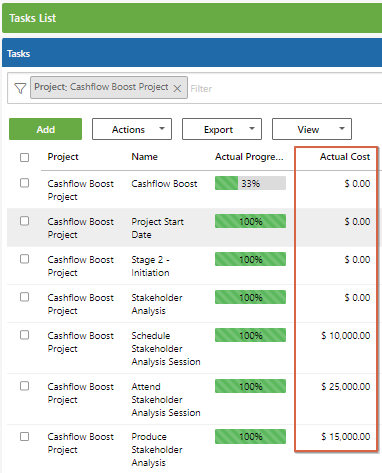Image resolution: width=382 pixels, height=473 pixels.
Task: Check the Project Start Date row checkbox
Action: coord(24,221)
